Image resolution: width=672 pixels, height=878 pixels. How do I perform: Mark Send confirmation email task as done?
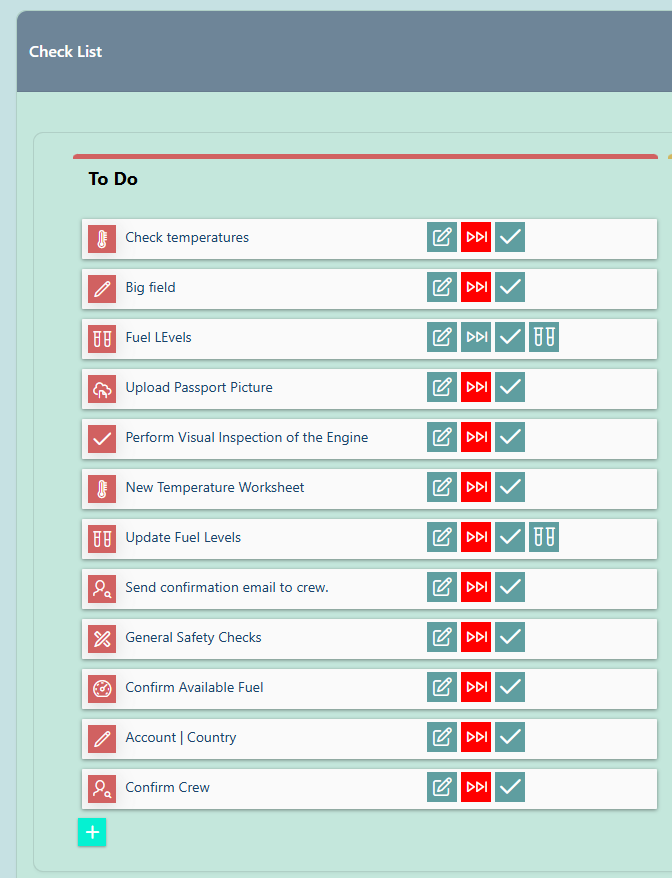click(510, 588)
